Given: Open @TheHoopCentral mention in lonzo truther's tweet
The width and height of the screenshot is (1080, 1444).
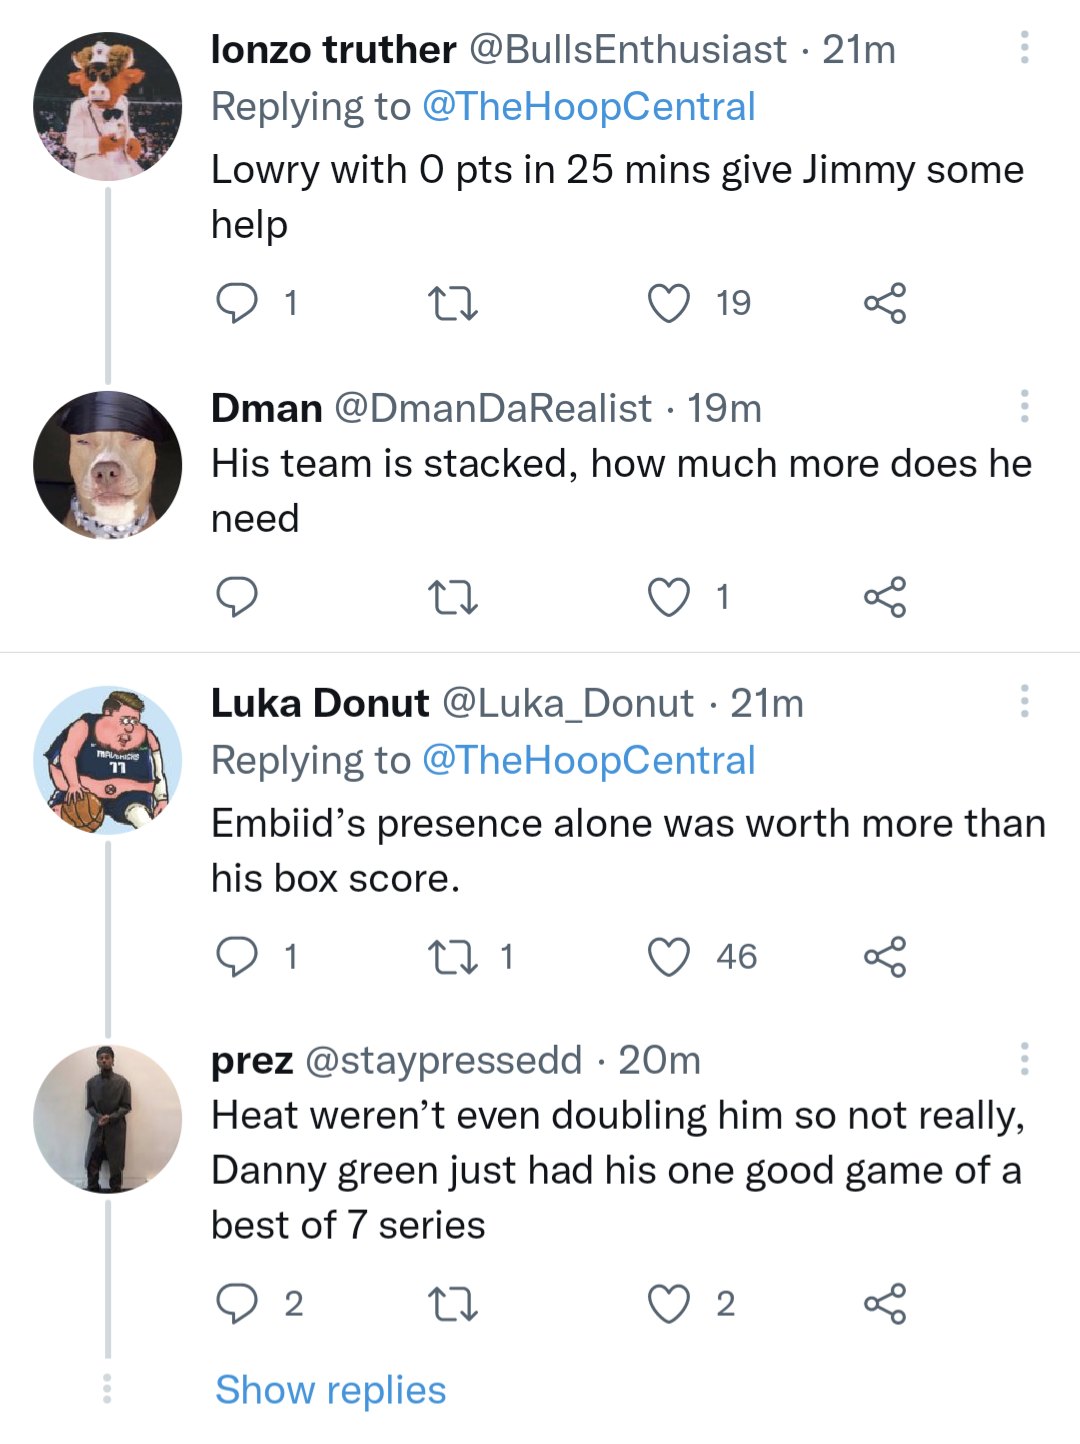Looking at the screenshot, I should [x=588, y=107].
